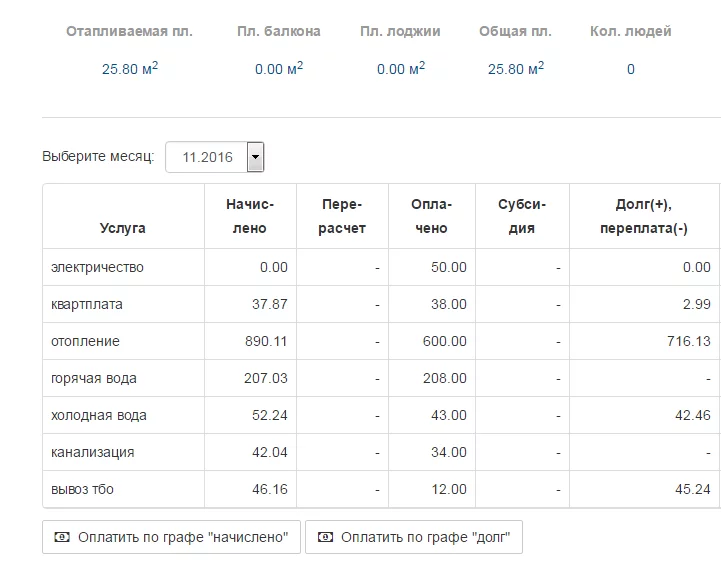This screenshot has width=721, height=565.
Task: Select the "вывоз тбо" service row label
Action: [x=84, y=489]
